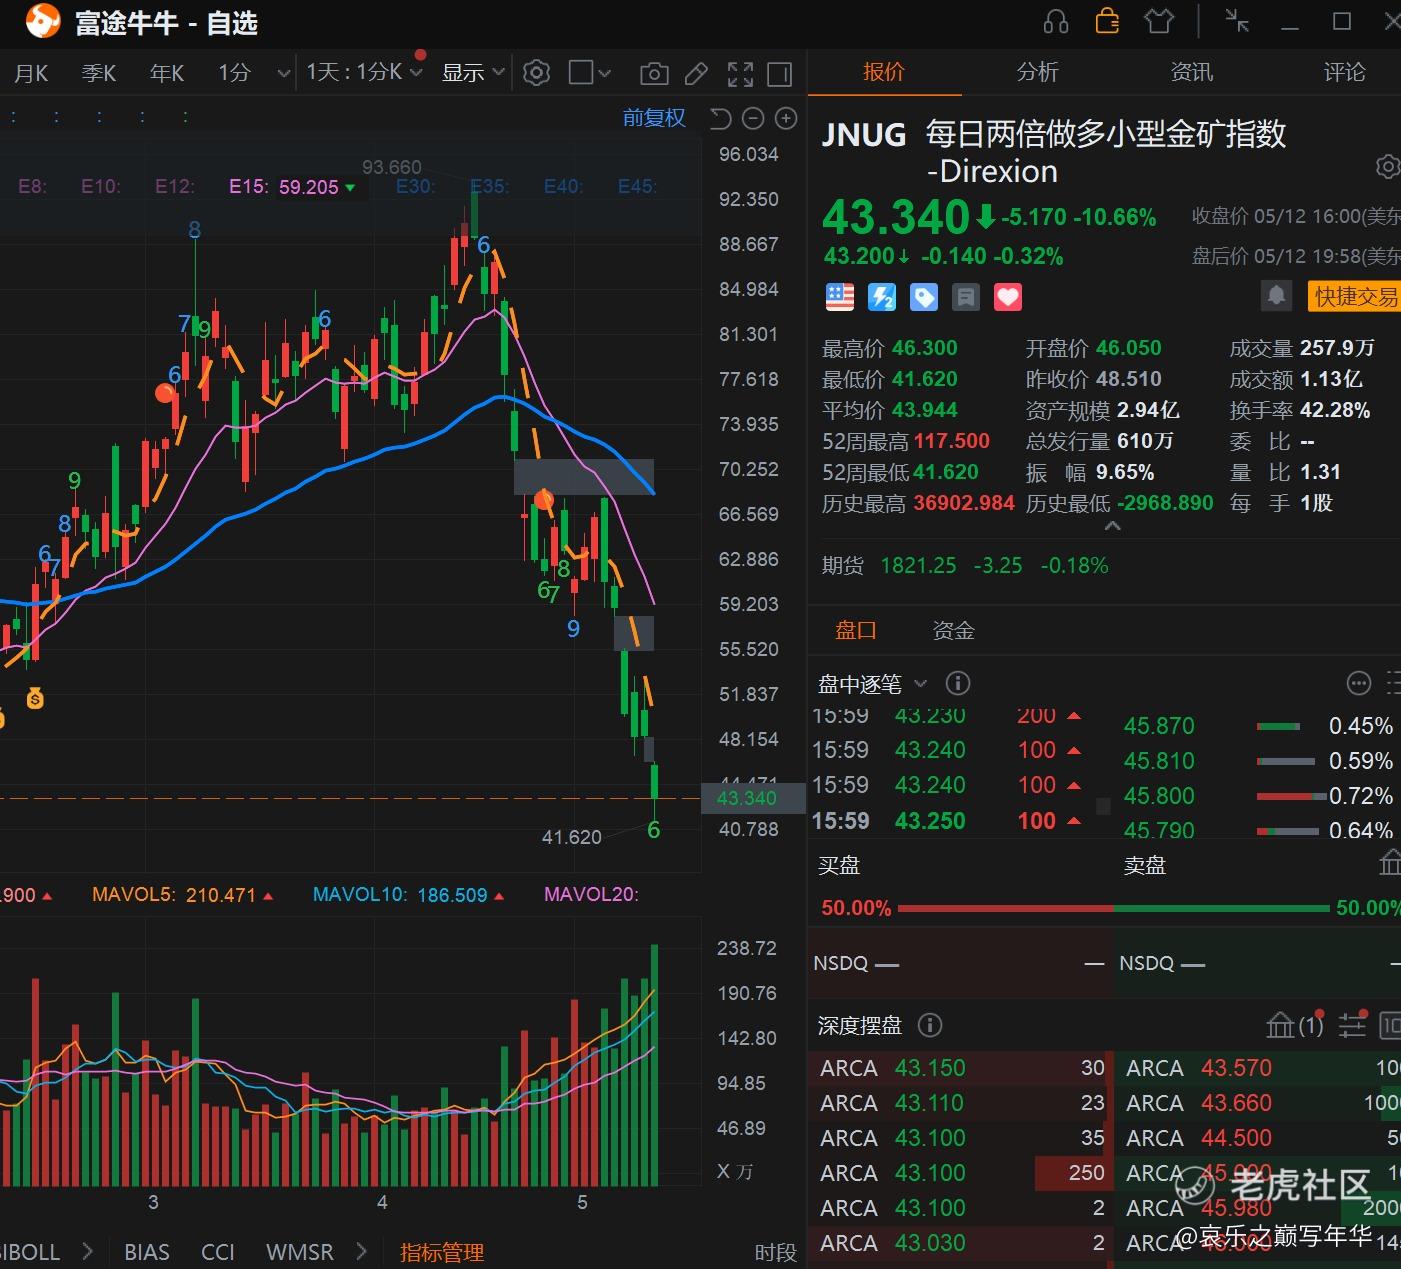Enter fullscreen chart mode
This screenshot has height=1269, width=1401.
[x=740, y=73]
